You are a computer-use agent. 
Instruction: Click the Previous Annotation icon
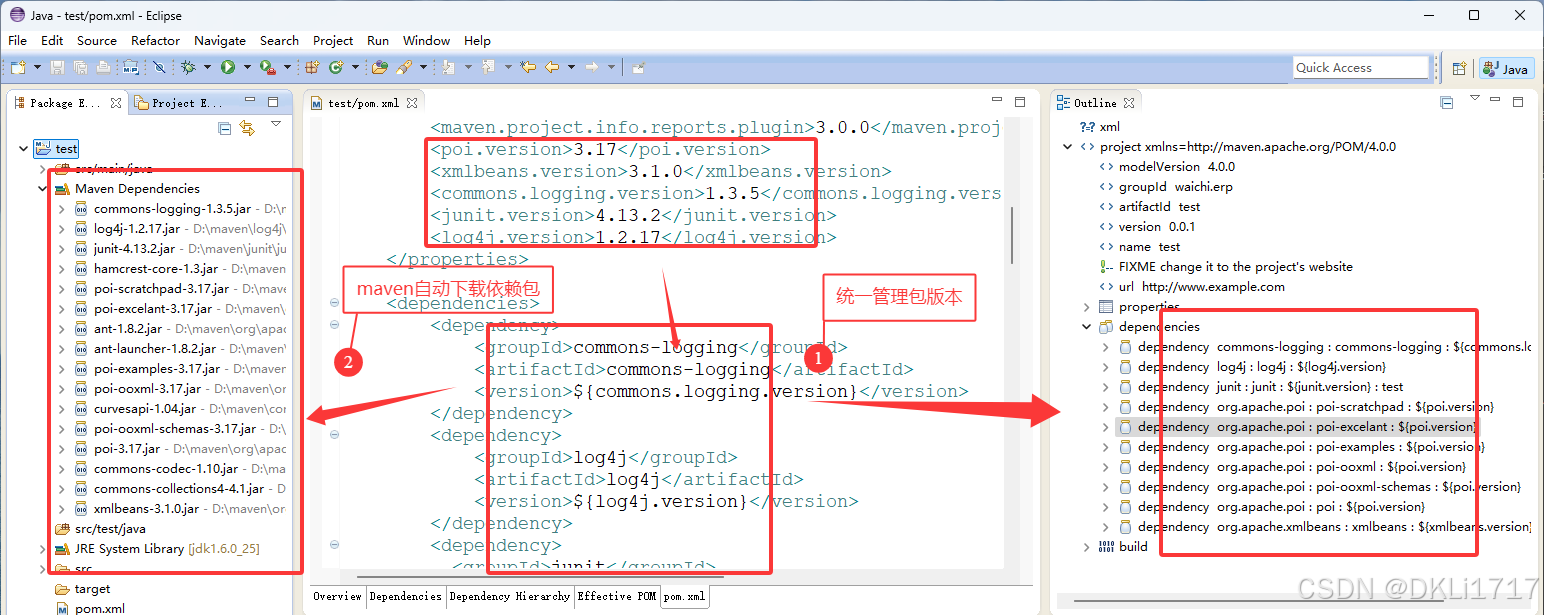coord(488,67)
